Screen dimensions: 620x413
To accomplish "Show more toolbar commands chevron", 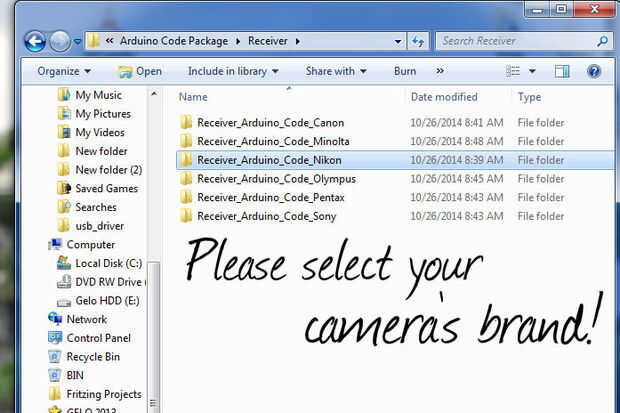I will (x=440, y=71).
